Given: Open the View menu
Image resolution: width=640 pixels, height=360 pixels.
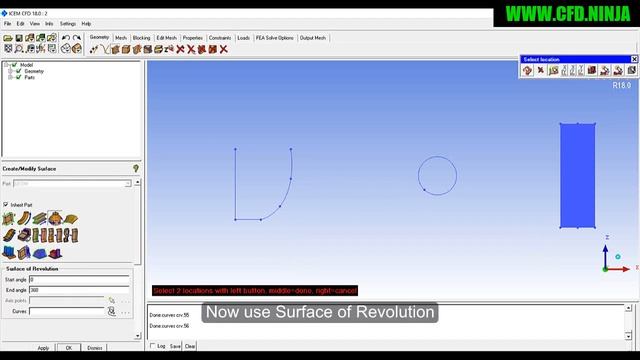Looking at the screenshot, I should click(35, 24).
